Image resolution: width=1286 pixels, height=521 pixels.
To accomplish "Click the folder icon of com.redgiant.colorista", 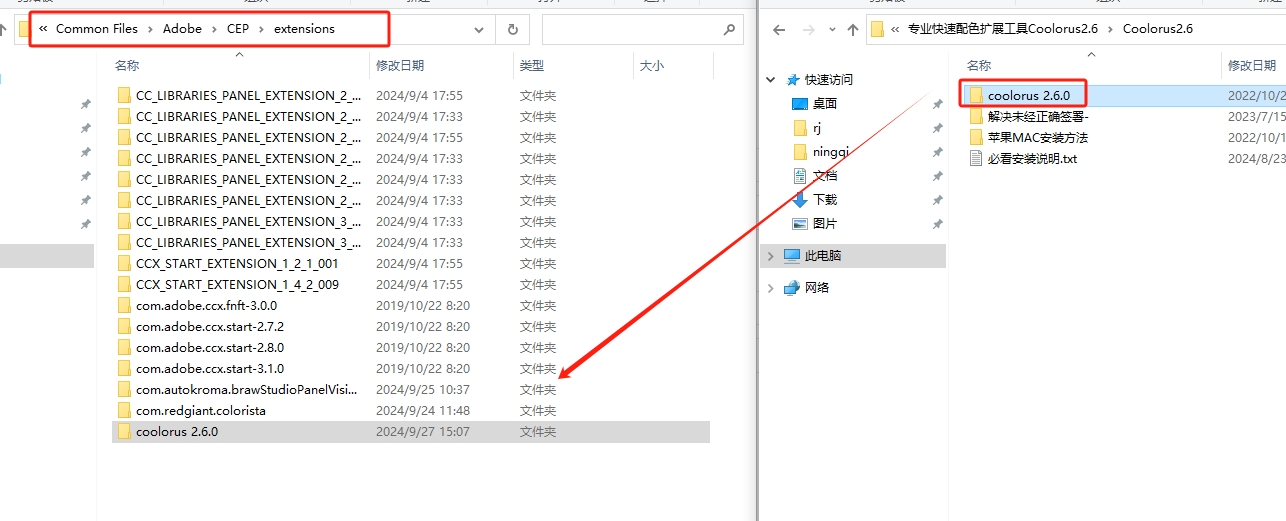I will 124,410.
